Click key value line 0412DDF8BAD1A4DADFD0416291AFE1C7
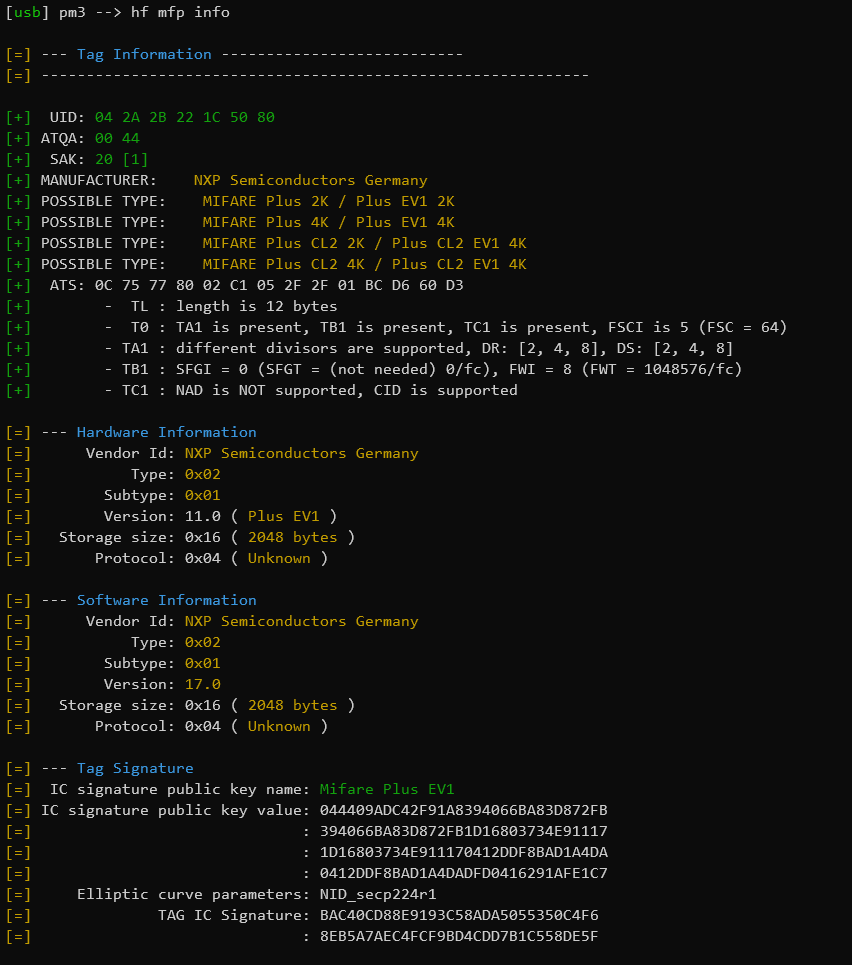This screenshot has width=852, height=965. tap(464, 873)
